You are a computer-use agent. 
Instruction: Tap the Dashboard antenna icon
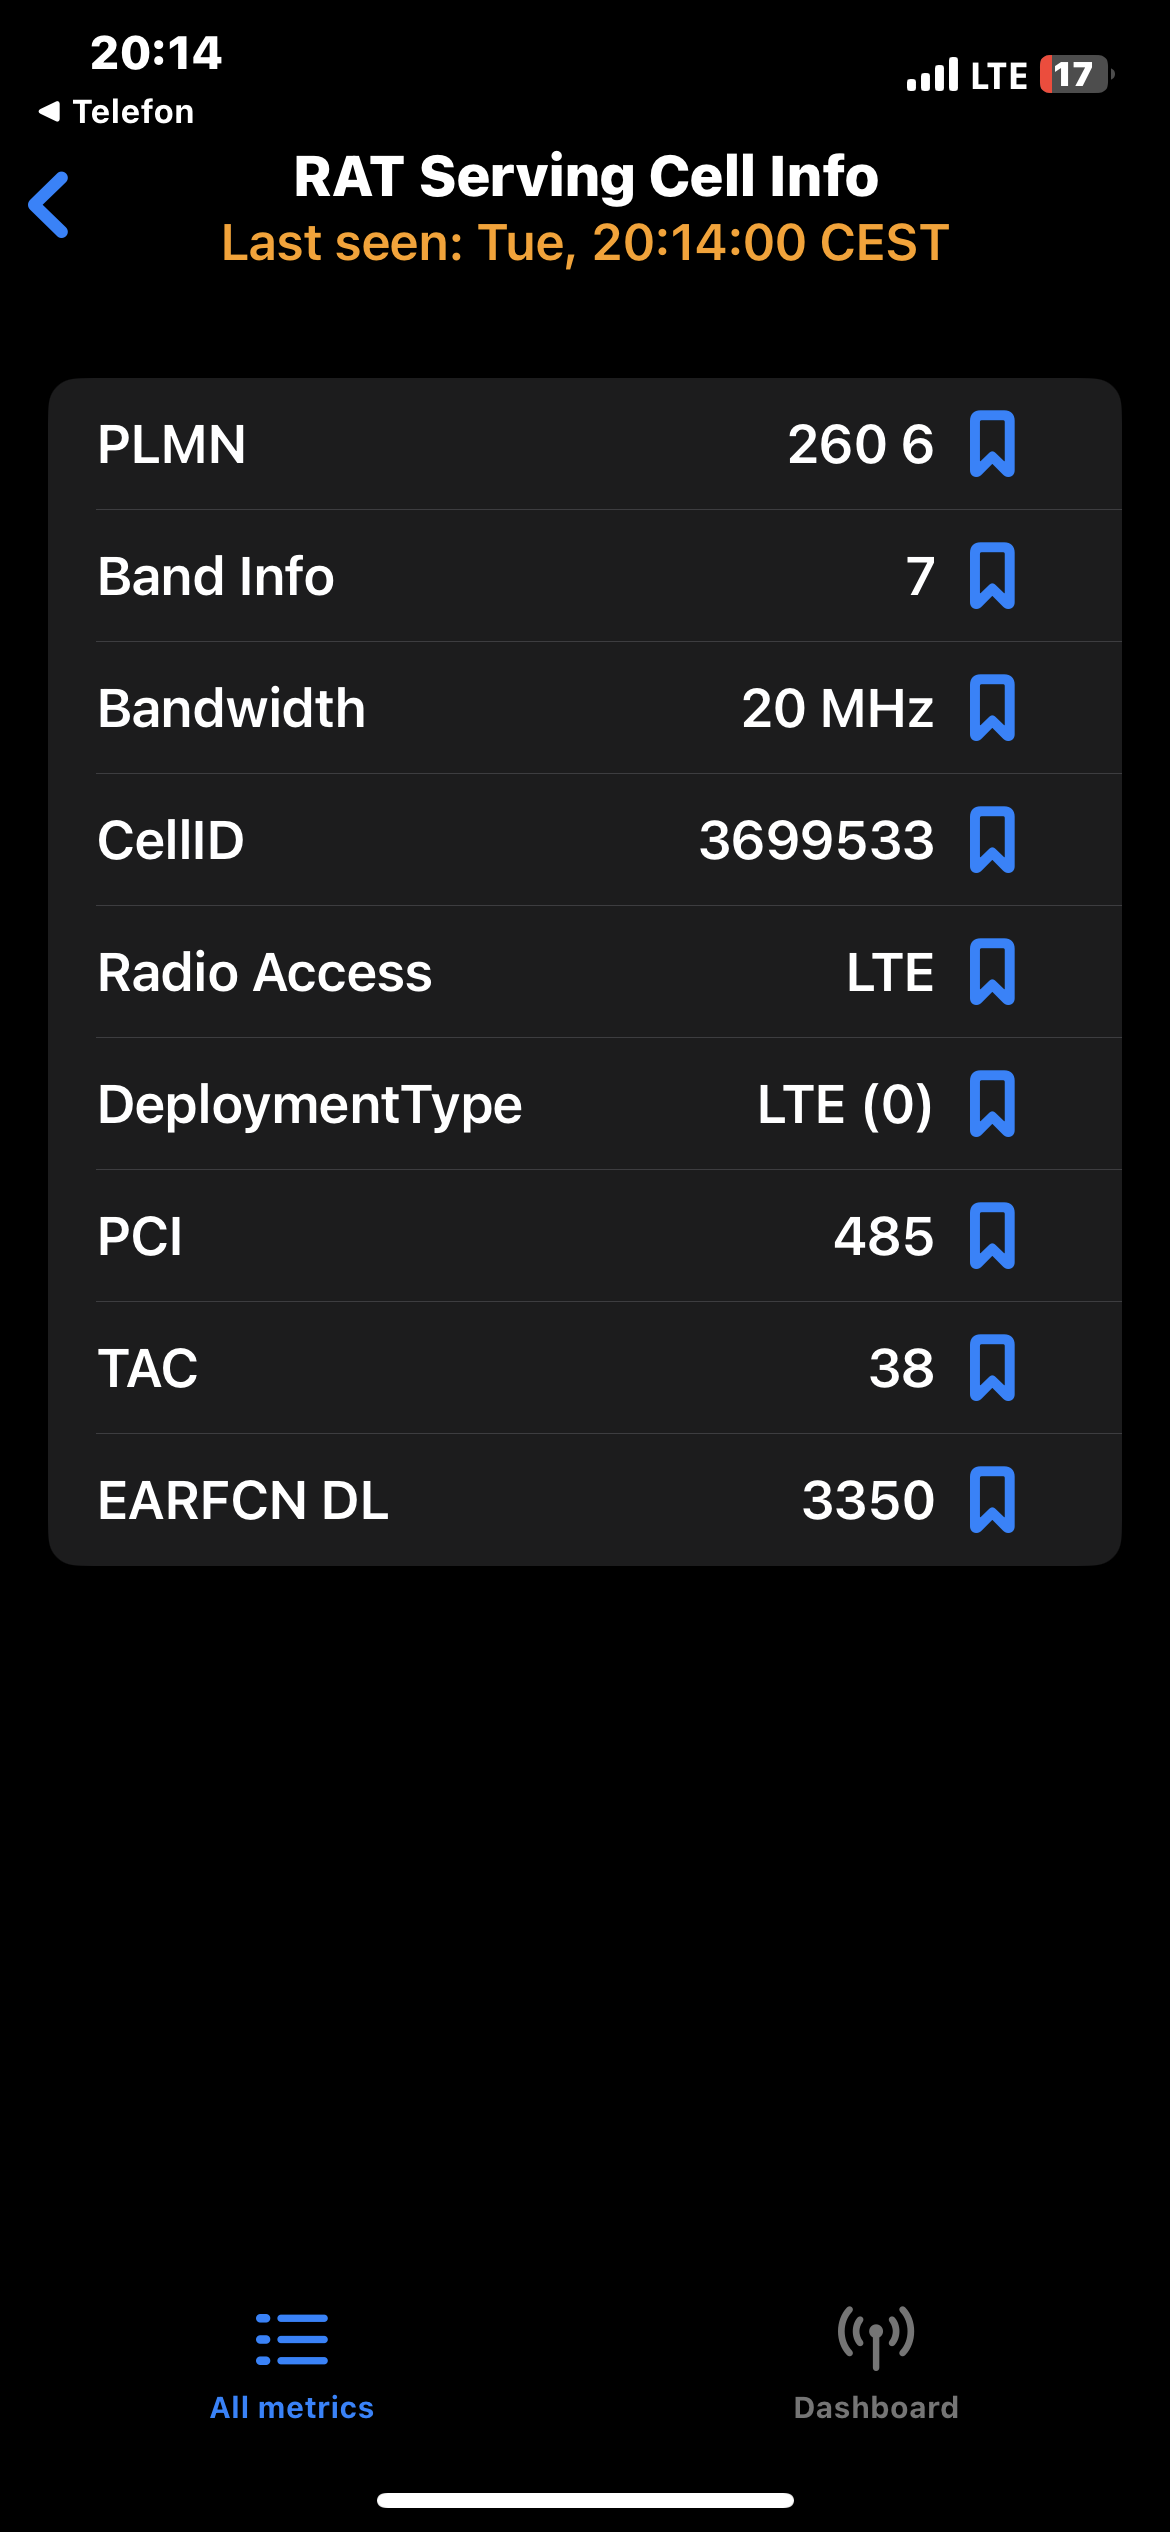[x=876, y=2338]
